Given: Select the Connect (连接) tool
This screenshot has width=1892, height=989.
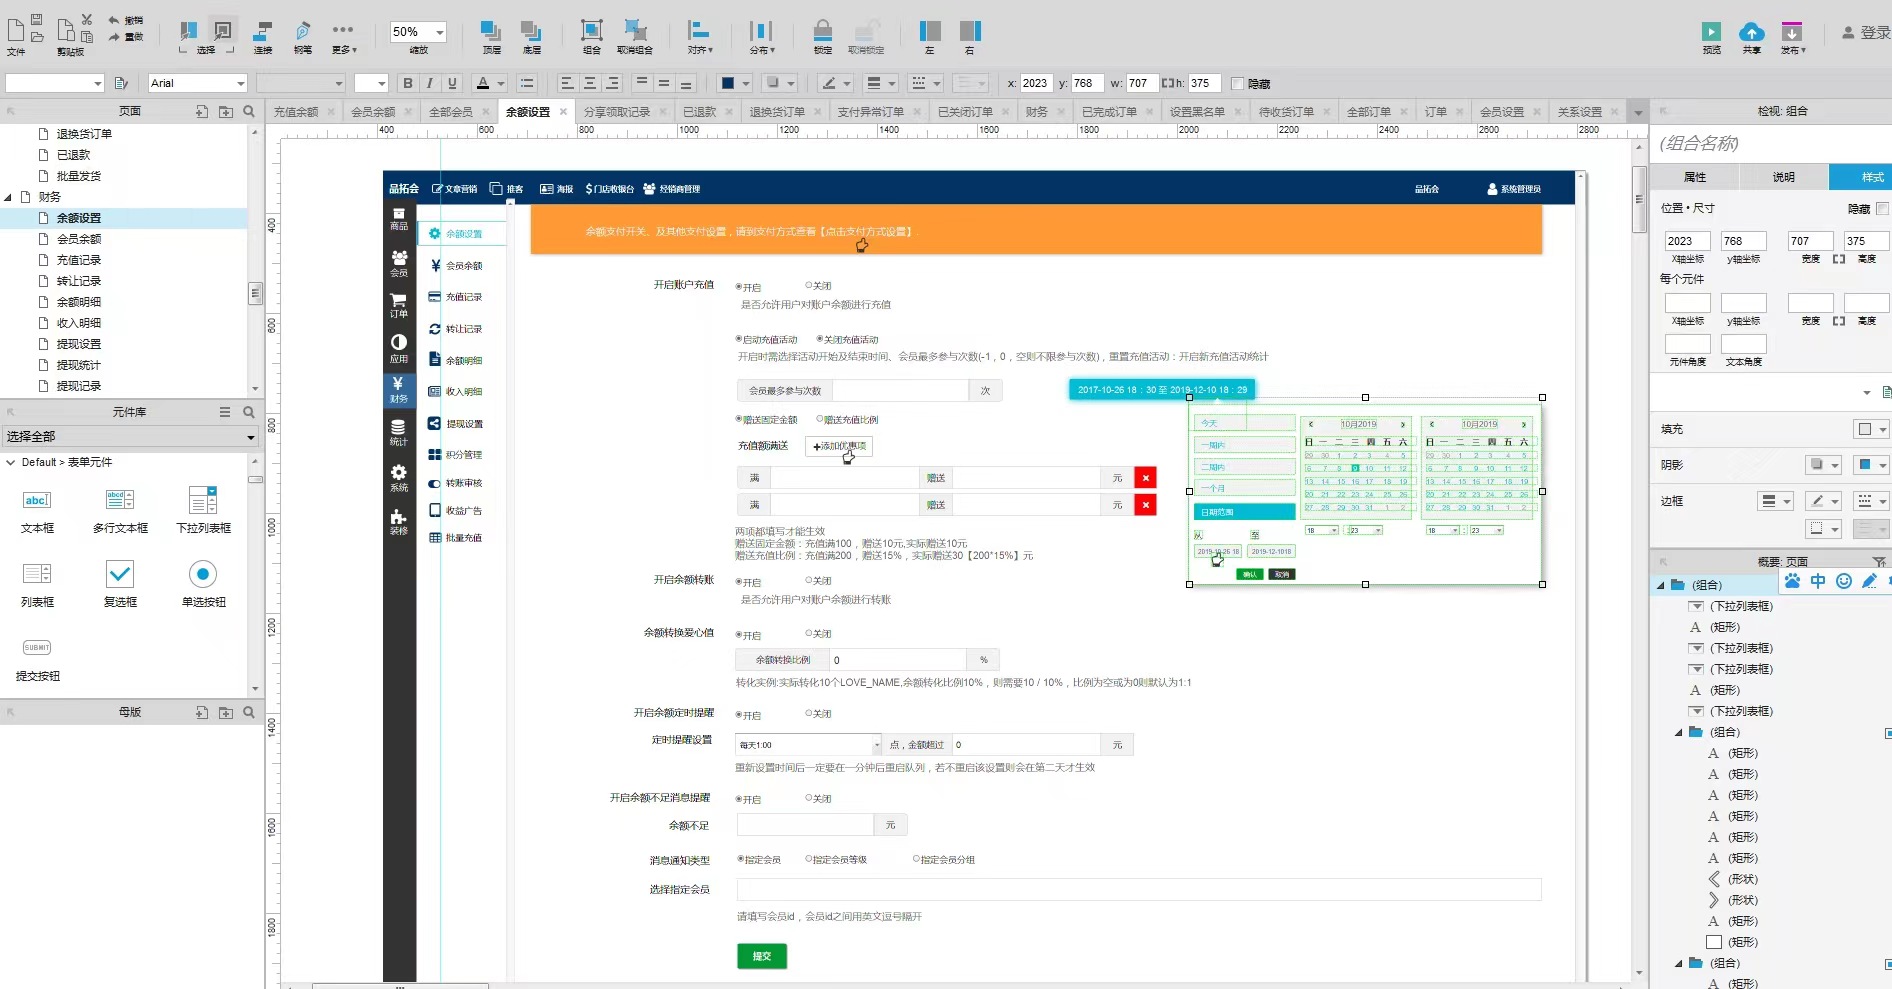Looking at the screenshot, I should [x=263, y=37].
